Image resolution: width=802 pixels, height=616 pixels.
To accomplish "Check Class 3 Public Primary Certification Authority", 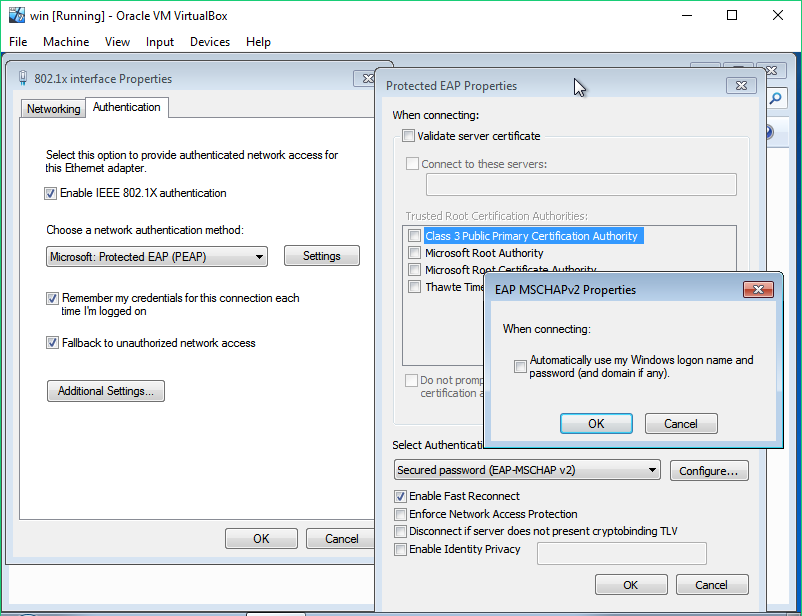I will pos(414,236).
